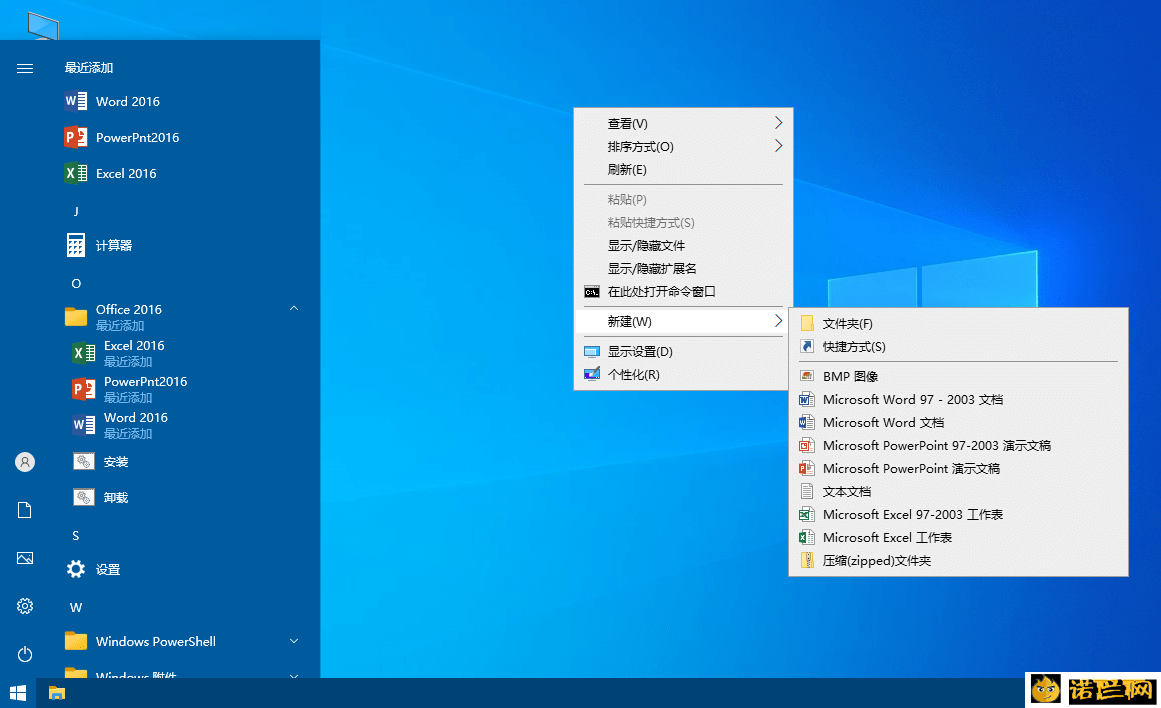Image resolution: width=1161 pixels, height=708 pixels.
Task: Expand the 排序方式(O) submenu arrow
Action: 778,146
